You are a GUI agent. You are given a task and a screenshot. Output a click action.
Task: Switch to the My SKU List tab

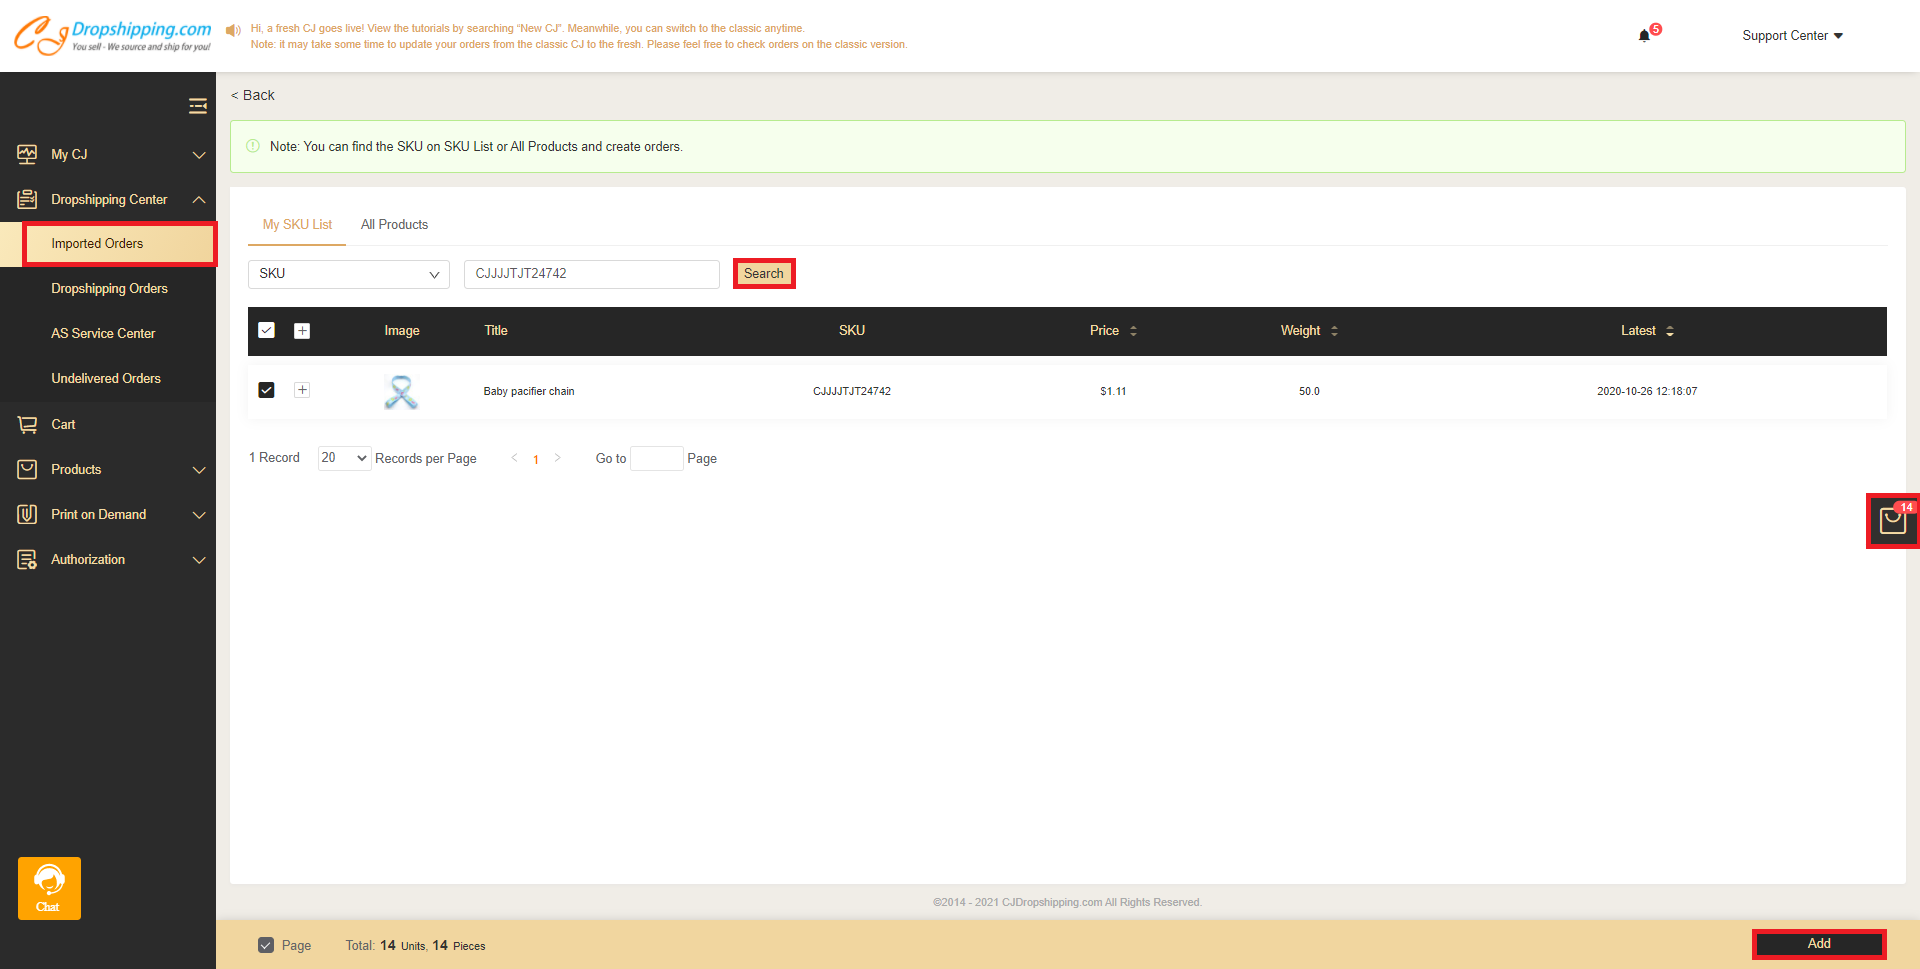click(x=297, y=225)
